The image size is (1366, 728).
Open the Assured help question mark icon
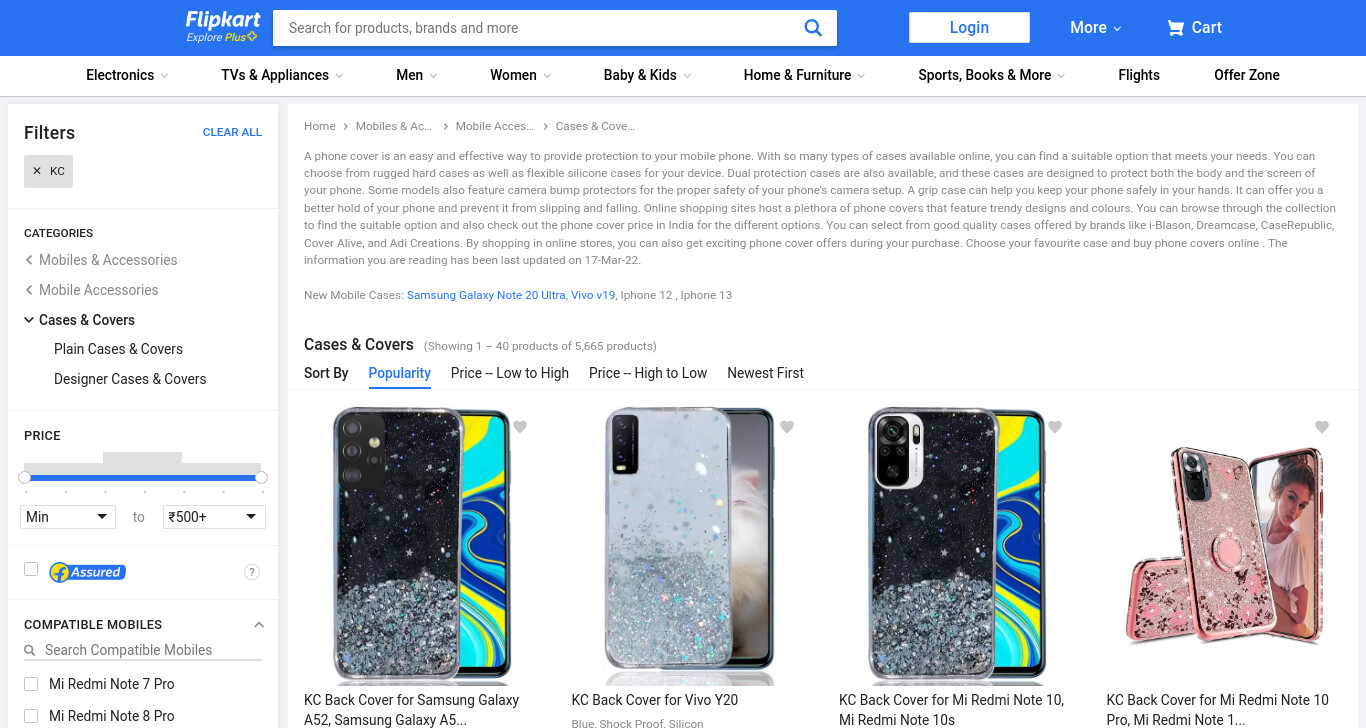(252, 572)
